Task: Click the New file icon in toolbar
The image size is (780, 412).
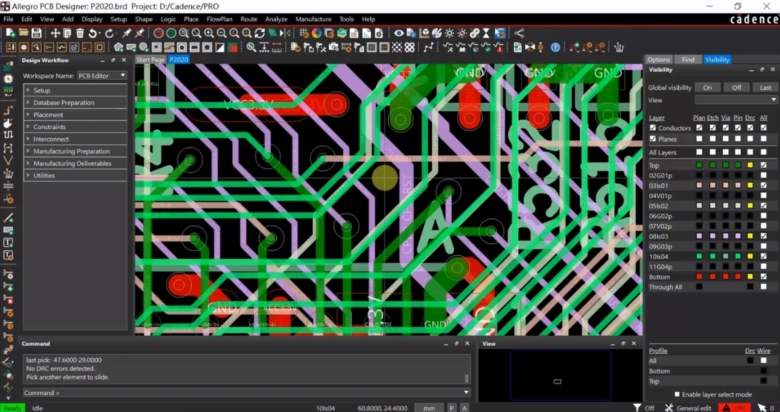Action: pyautogui.click(x=10, y=33)
